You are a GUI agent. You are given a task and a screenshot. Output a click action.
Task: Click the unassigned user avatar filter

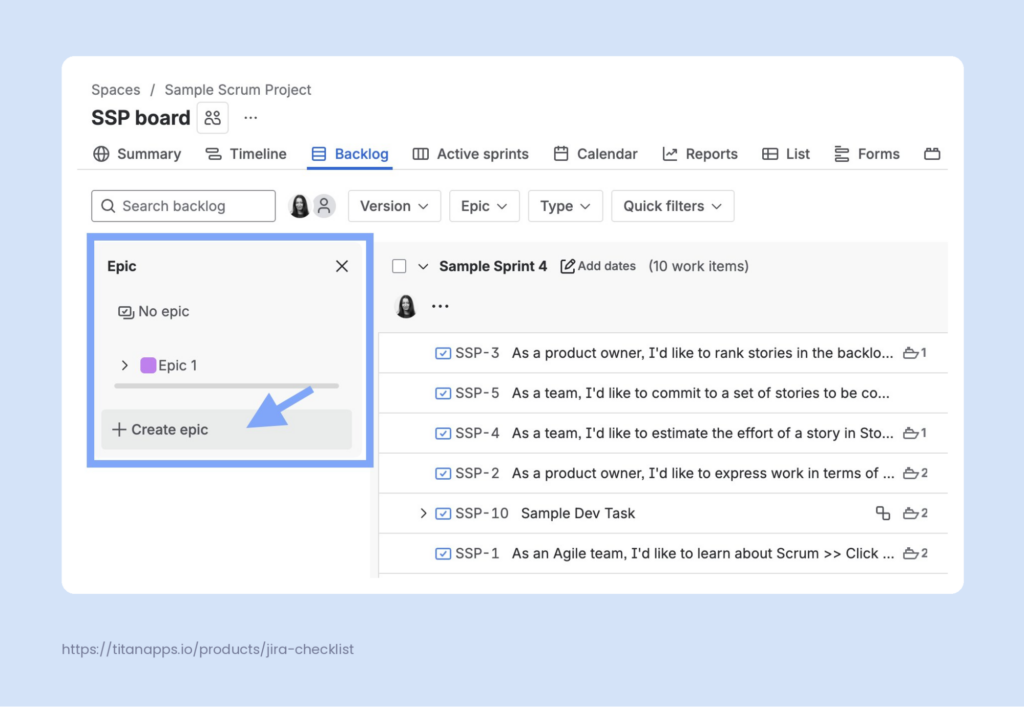click(x=324, y=206)
